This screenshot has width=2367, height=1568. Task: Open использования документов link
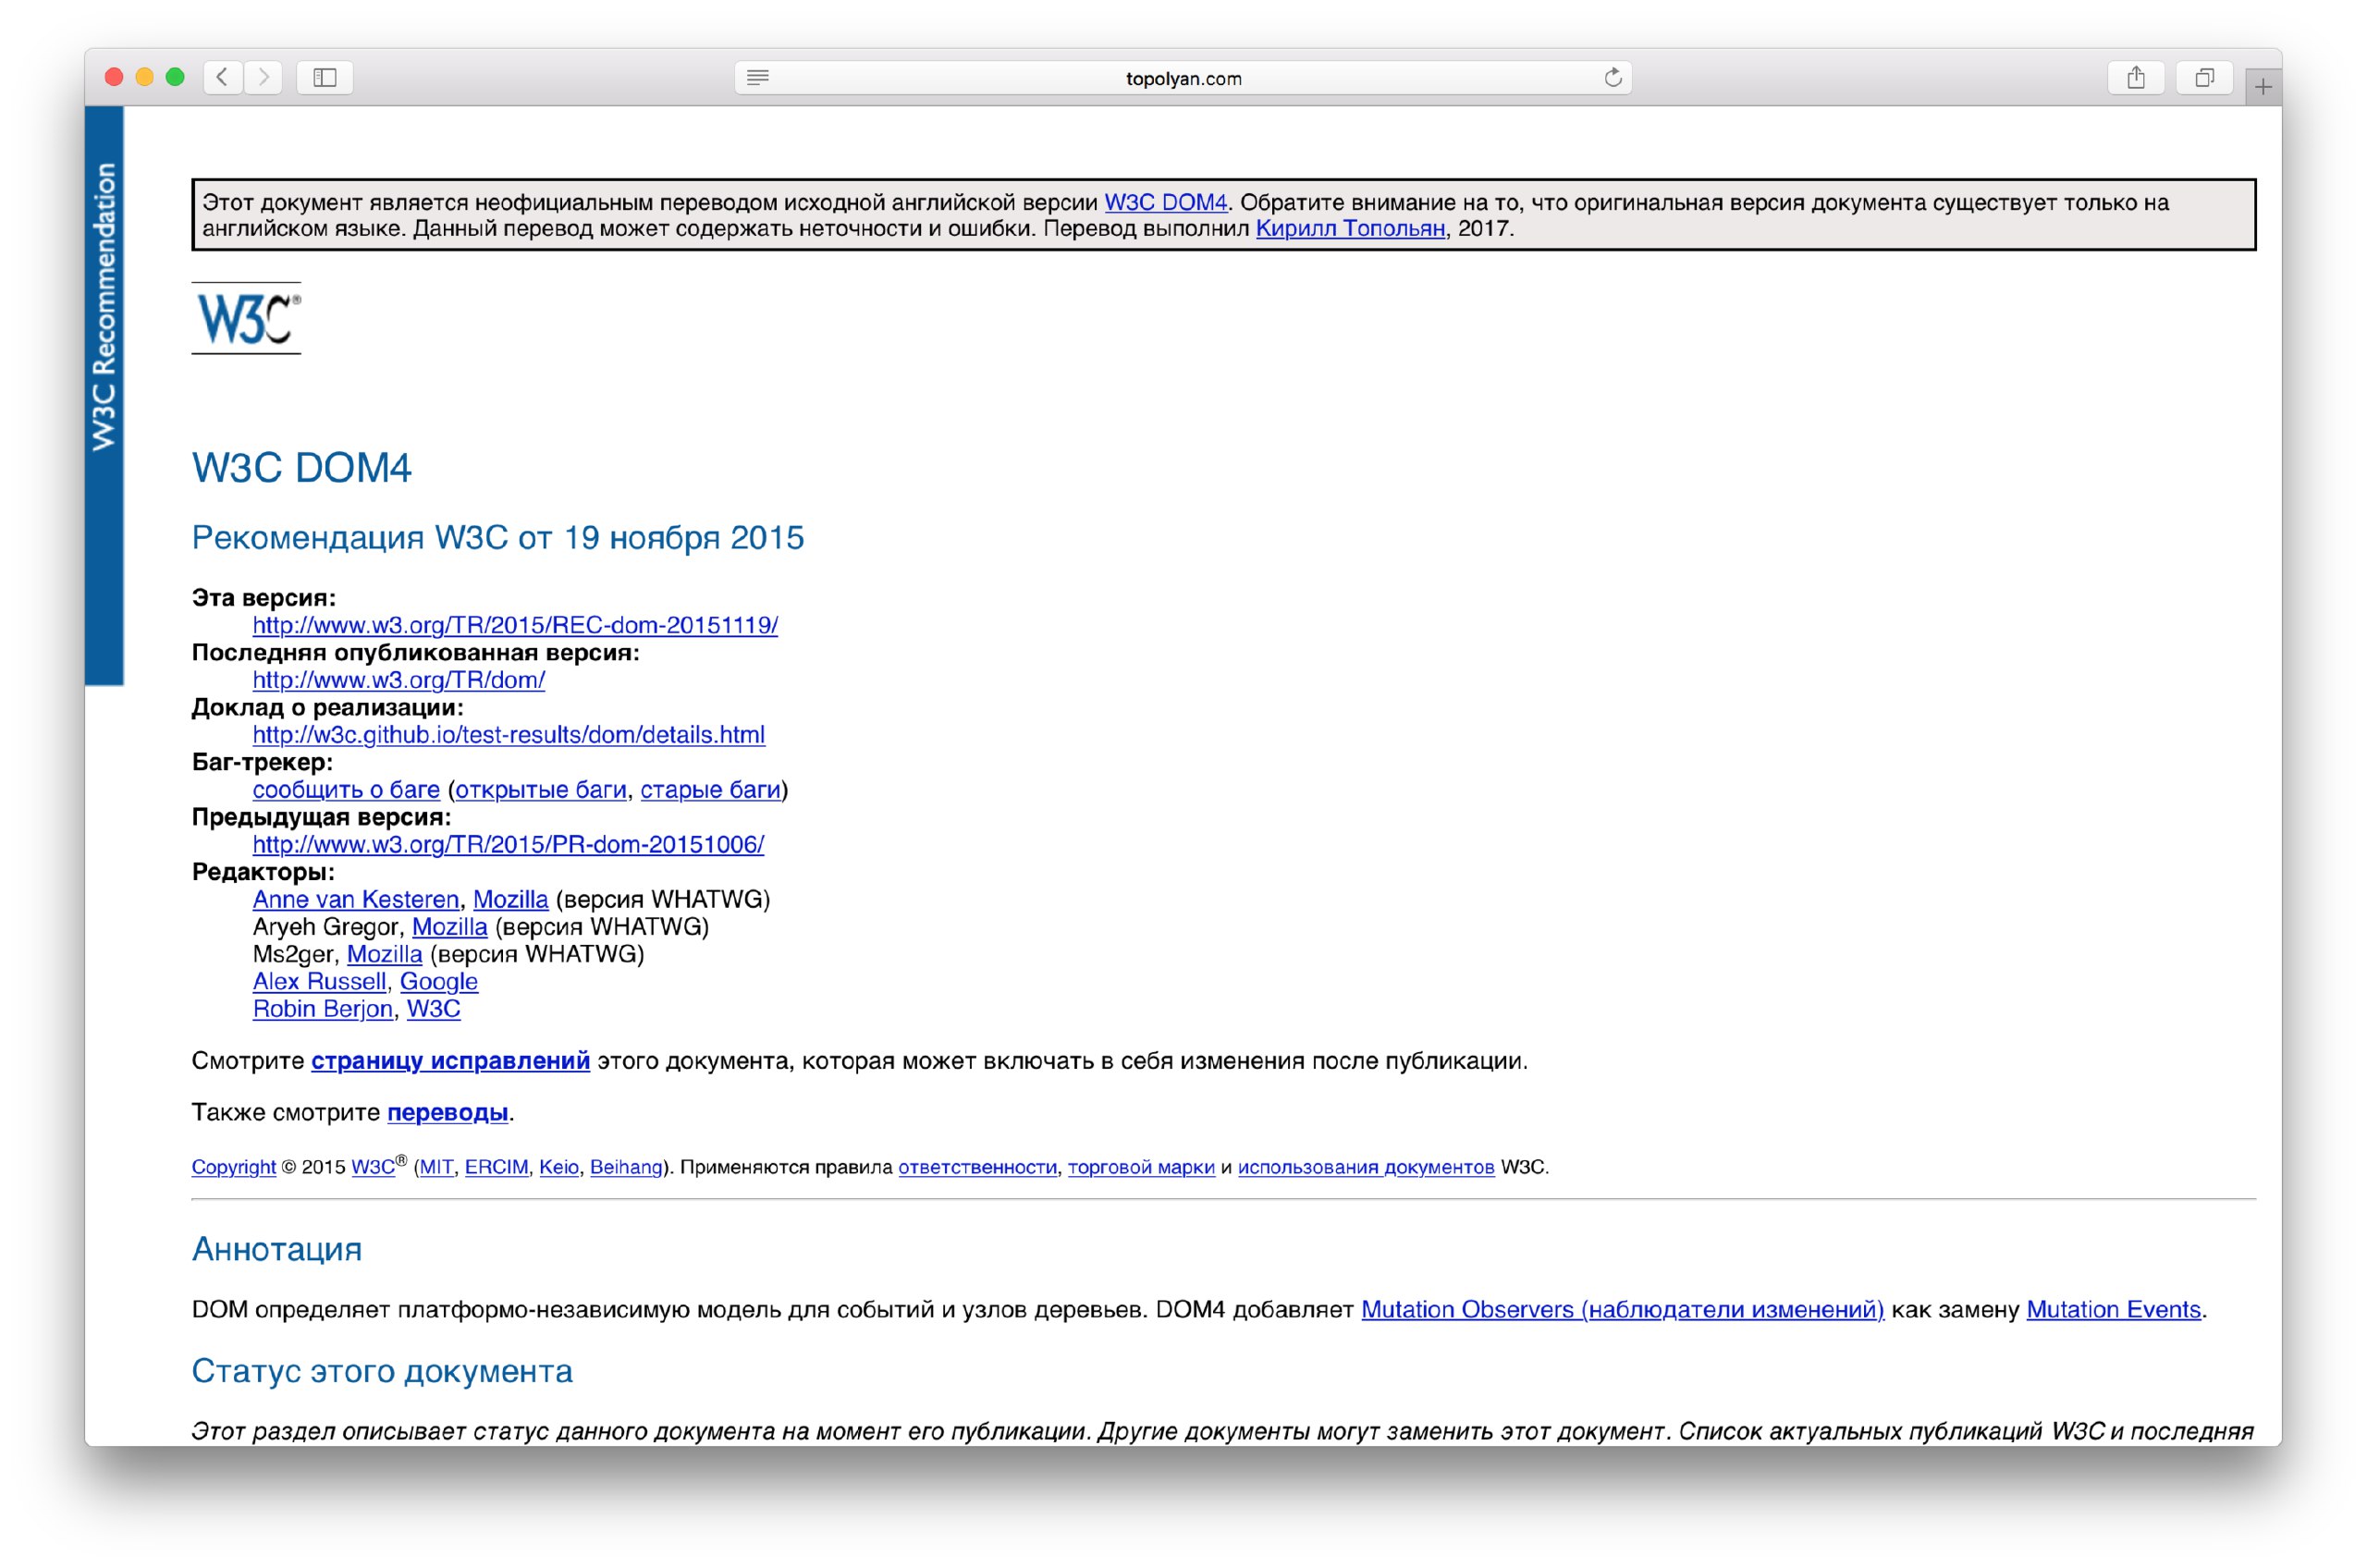pos(1366,1167)
